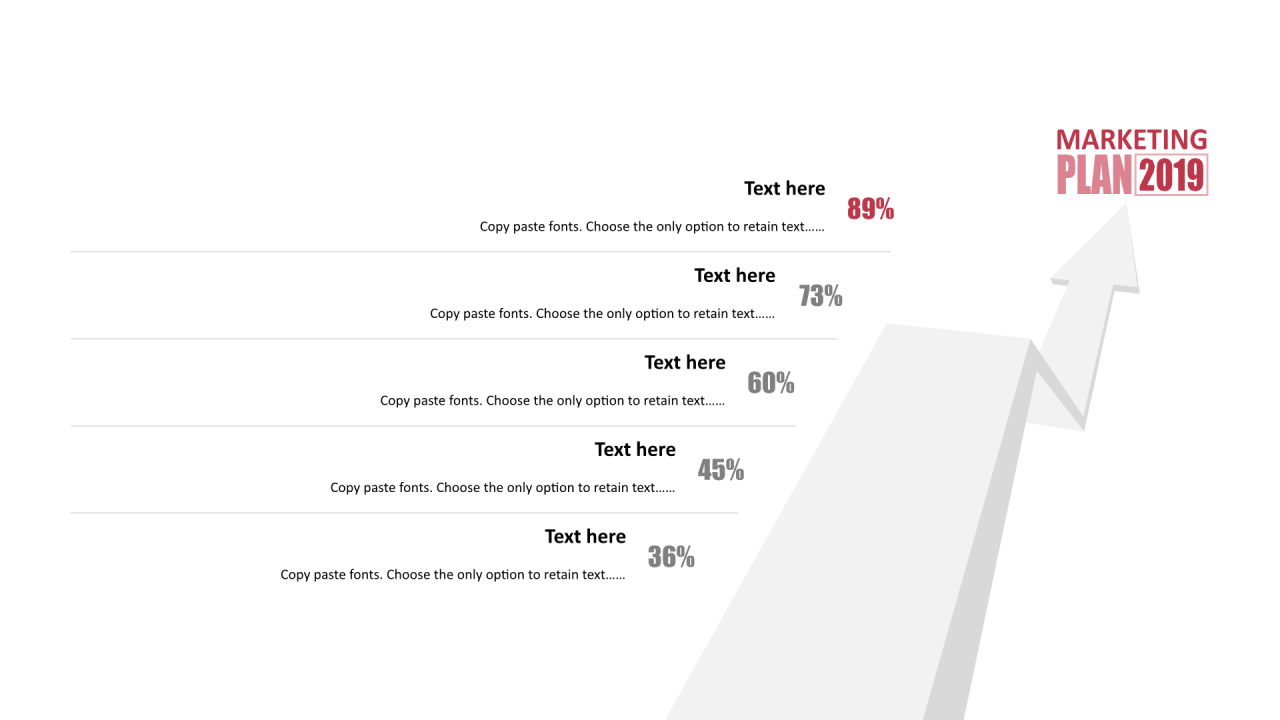This screenshot has width=1280, height=720.
Task: Click the 36% percentage label
Action: (671, 557)
